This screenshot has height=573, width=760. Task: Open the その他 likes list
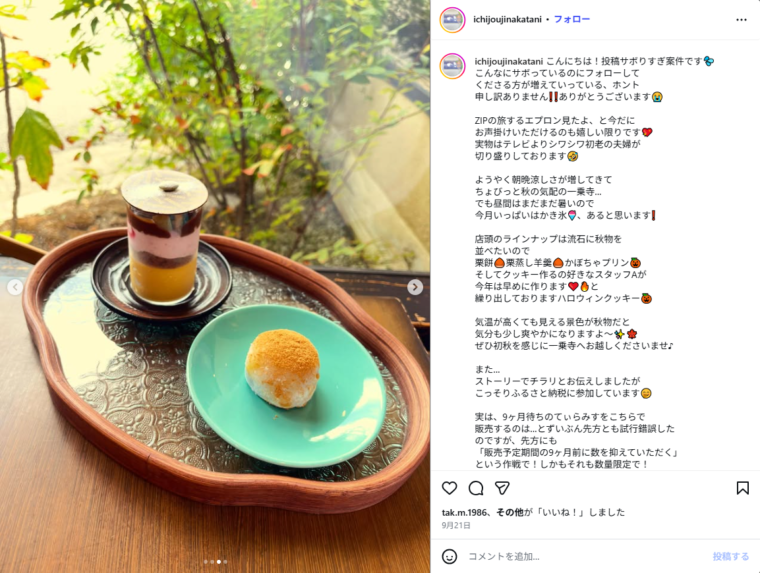[510, 512]
